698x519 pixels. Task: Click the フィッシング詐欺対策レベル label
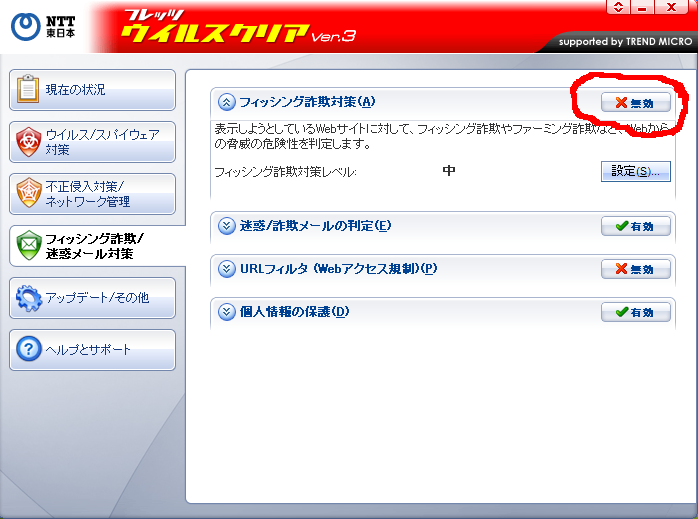pyautogui.click(x=285, y=172)
